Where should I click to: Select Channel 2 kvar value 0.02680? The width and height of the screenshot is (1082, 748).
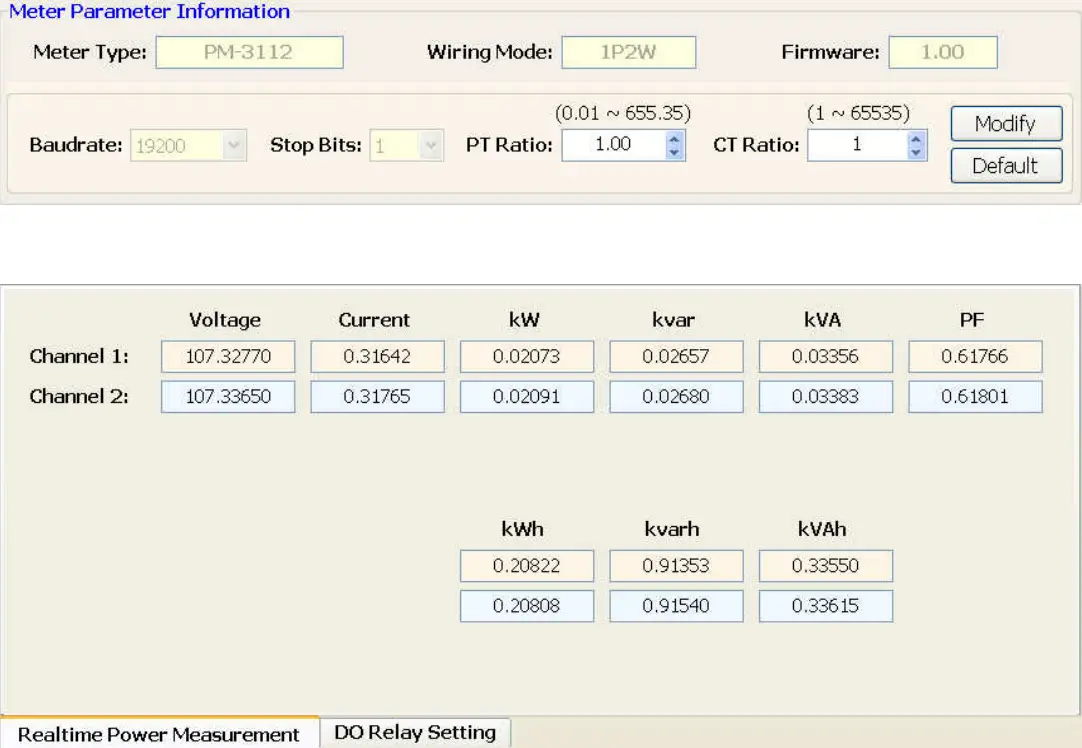[x=676, y=397]
